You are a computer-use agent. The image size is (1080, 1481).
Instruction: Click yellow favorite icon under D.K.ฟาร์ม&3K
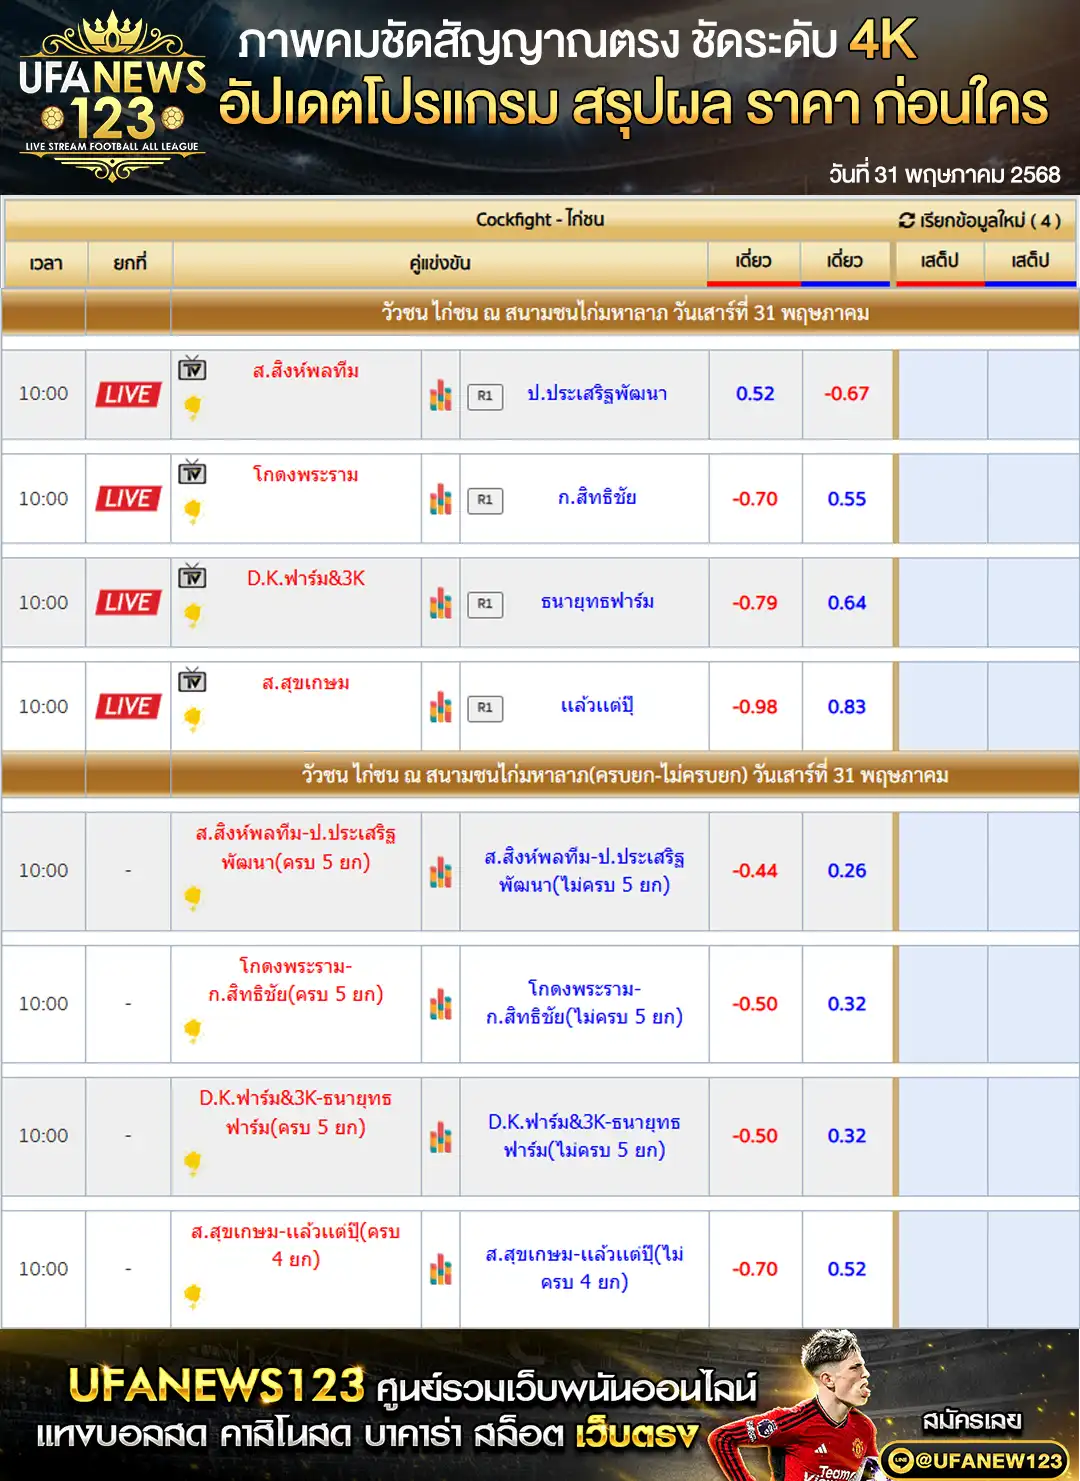tap(192, 614)
